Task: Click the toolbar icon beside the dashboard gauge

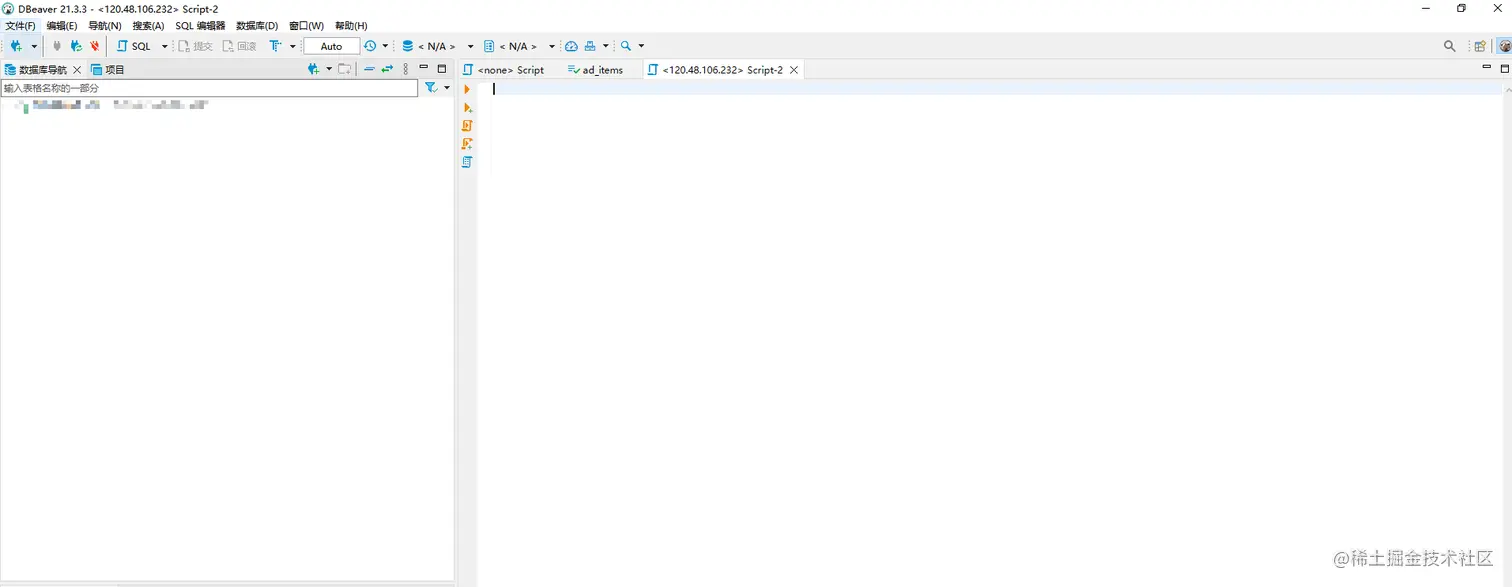Action: point(590,46)
